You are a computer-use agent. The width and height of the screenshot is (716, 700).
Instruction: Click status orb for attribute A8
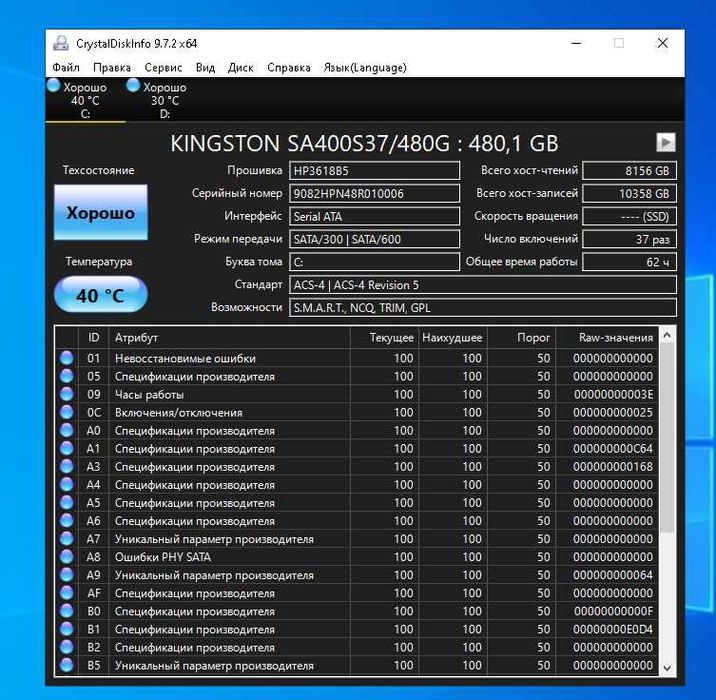point(67,557)
